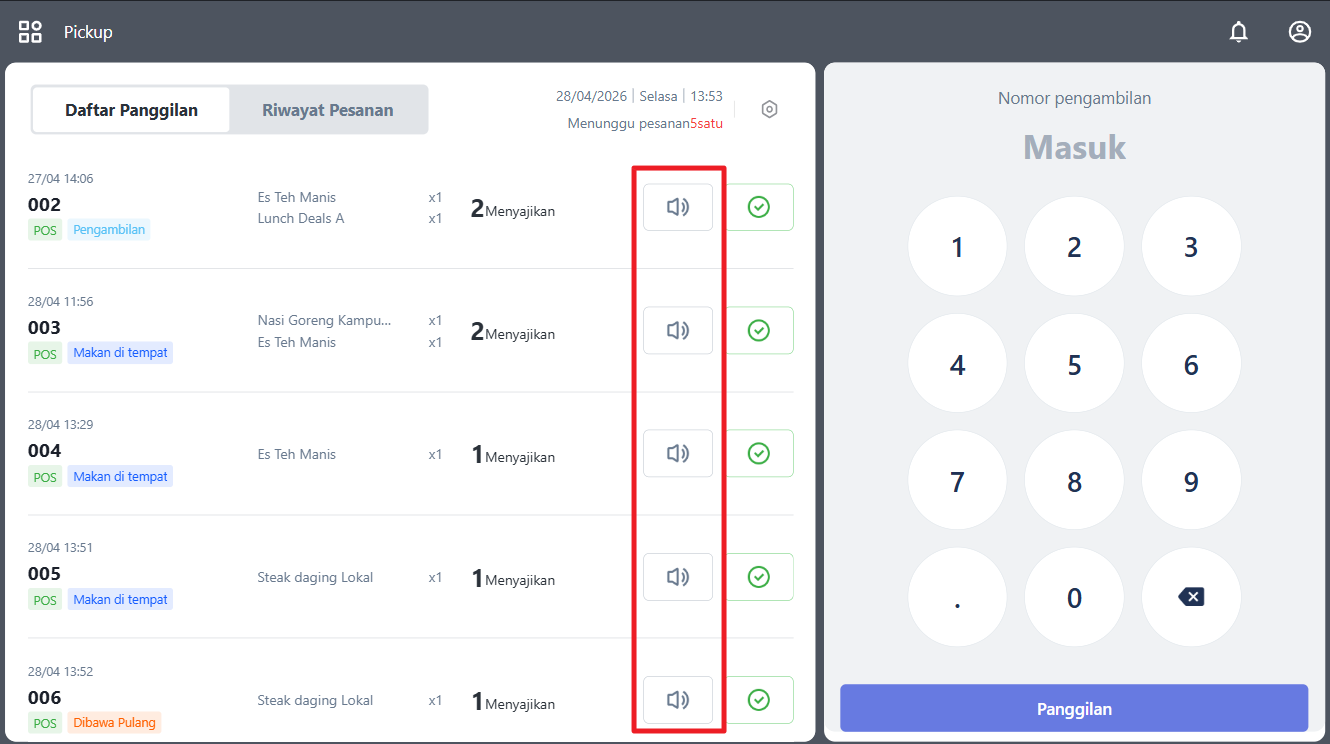Click the Masuk pickup number field
Viewport: 1330px width, 744px height.
[x=1074, y=148]
